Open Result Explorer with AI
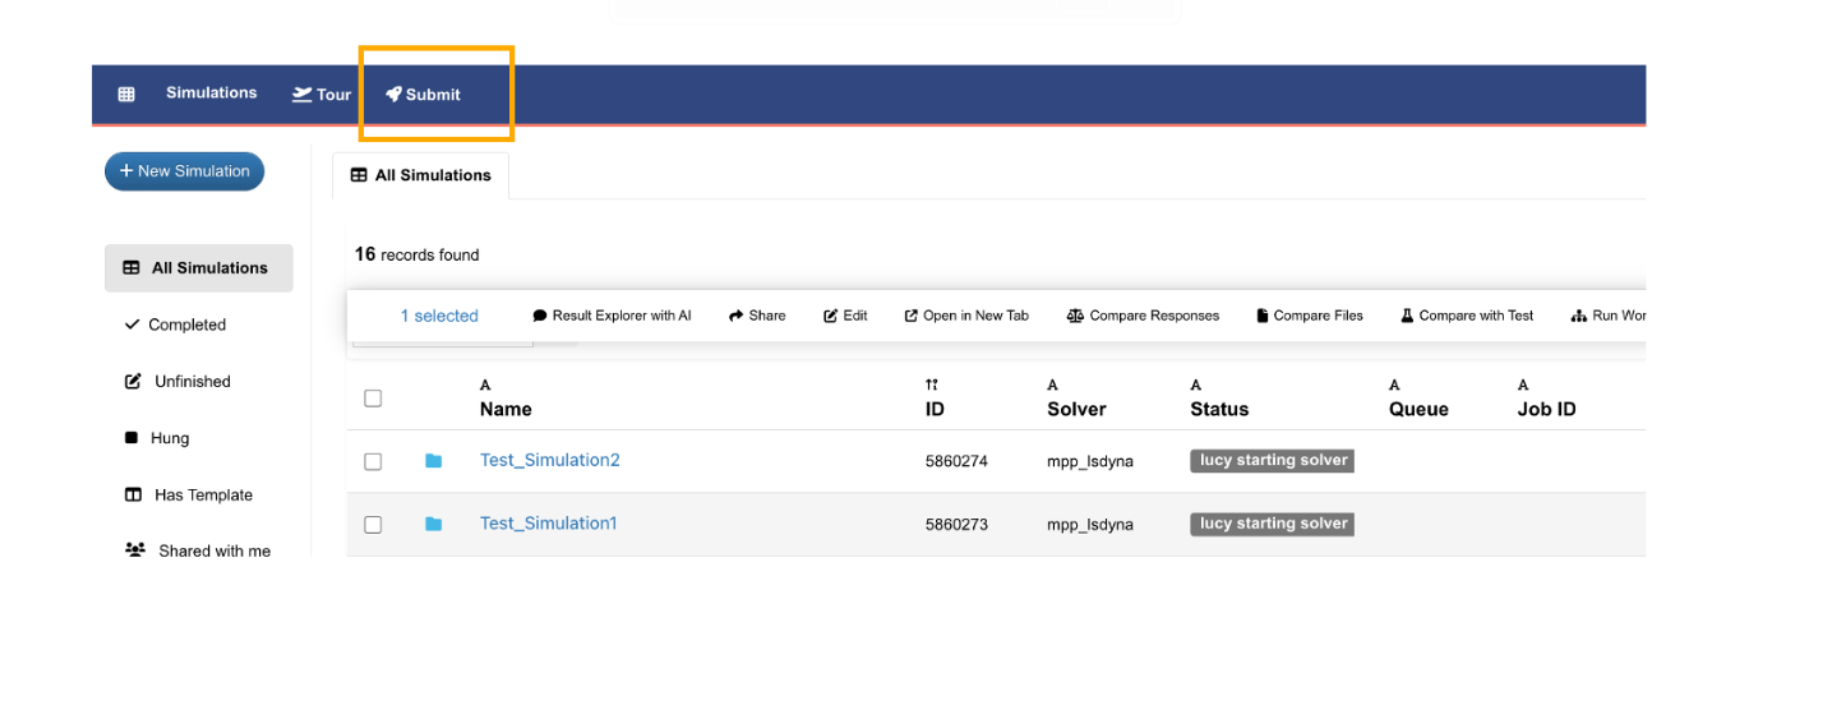1827x713 pixels. [x=611, y=316]
